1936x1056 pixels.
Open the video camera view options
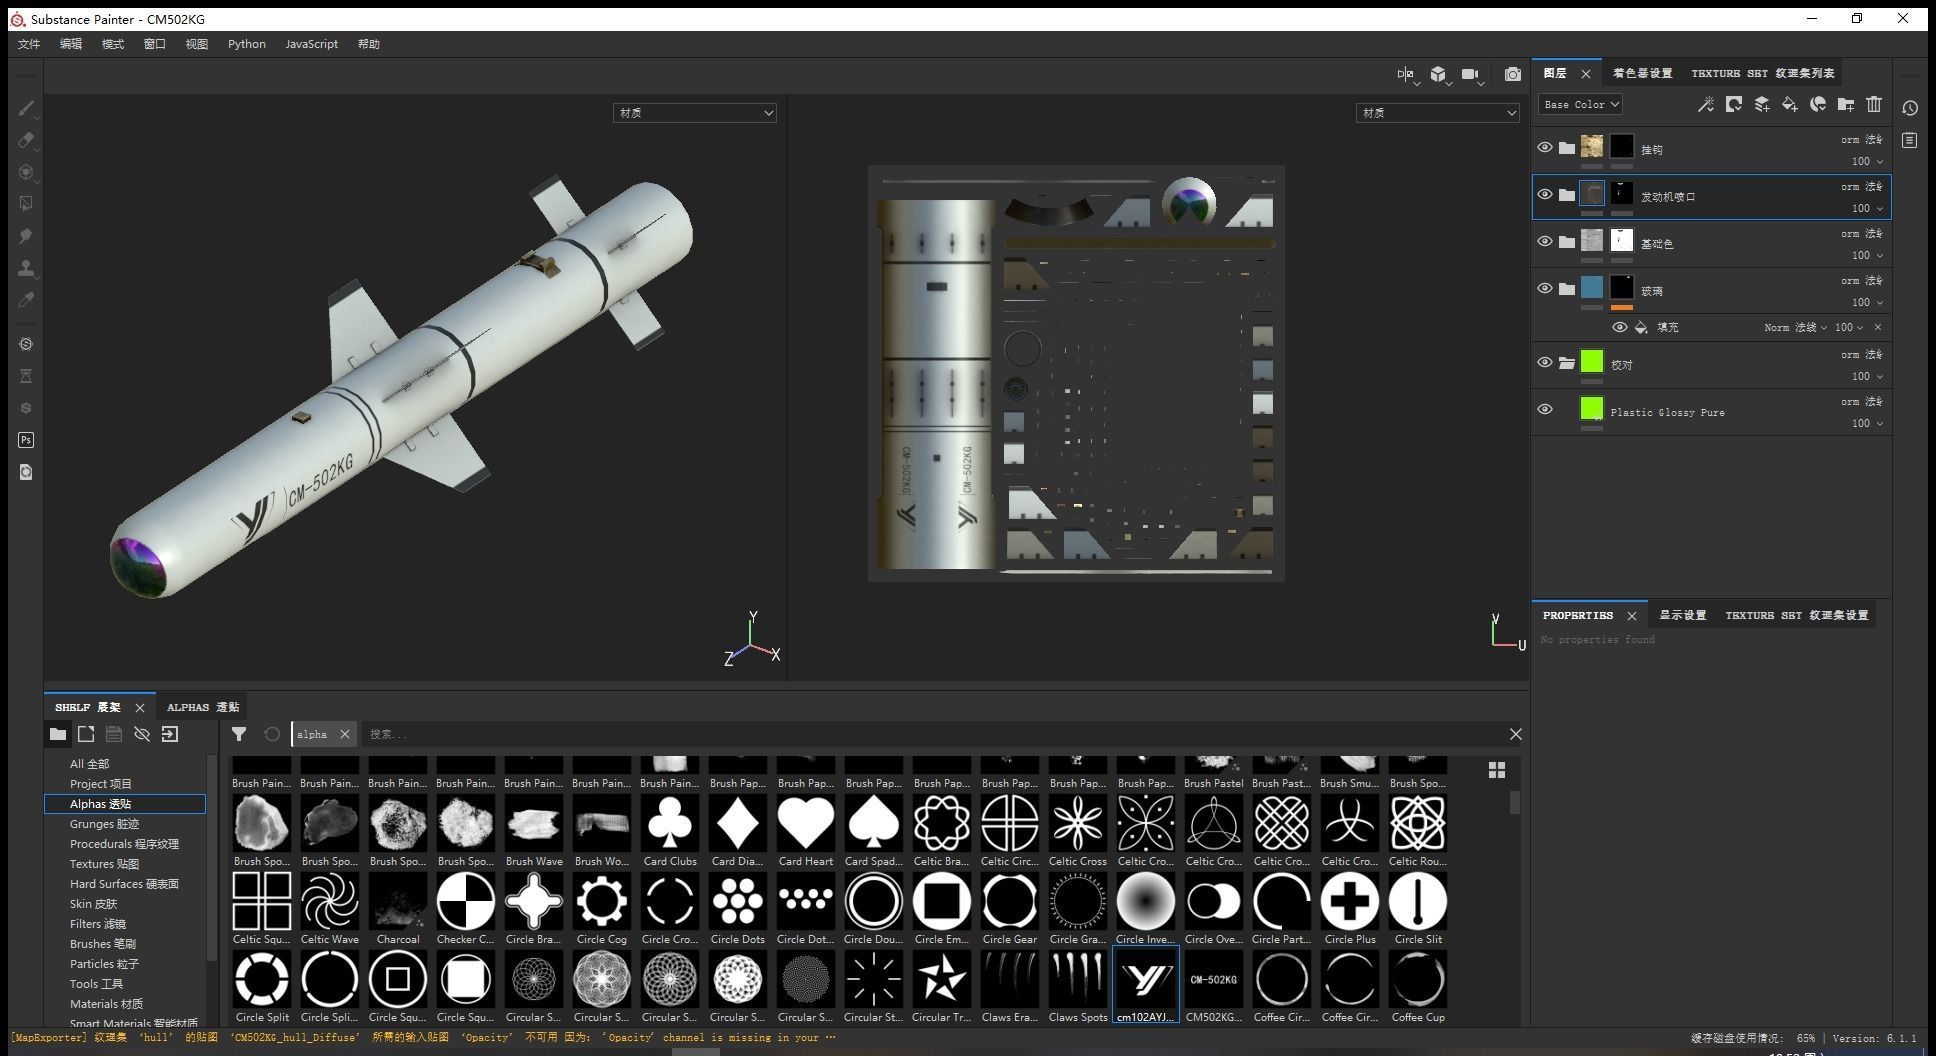[x=1470, y=74]
